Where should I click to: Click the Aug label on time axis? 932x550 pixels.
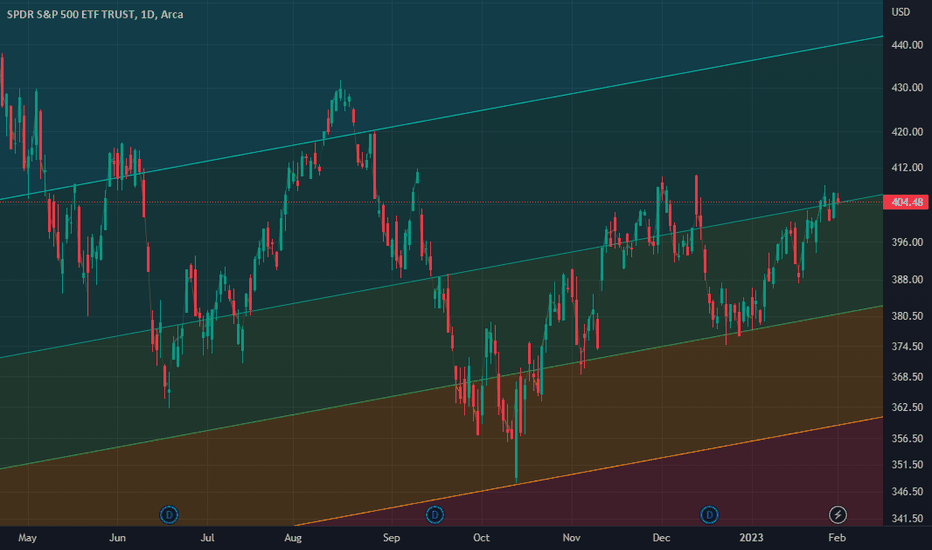pyautogui.click(x=293, y=538)
